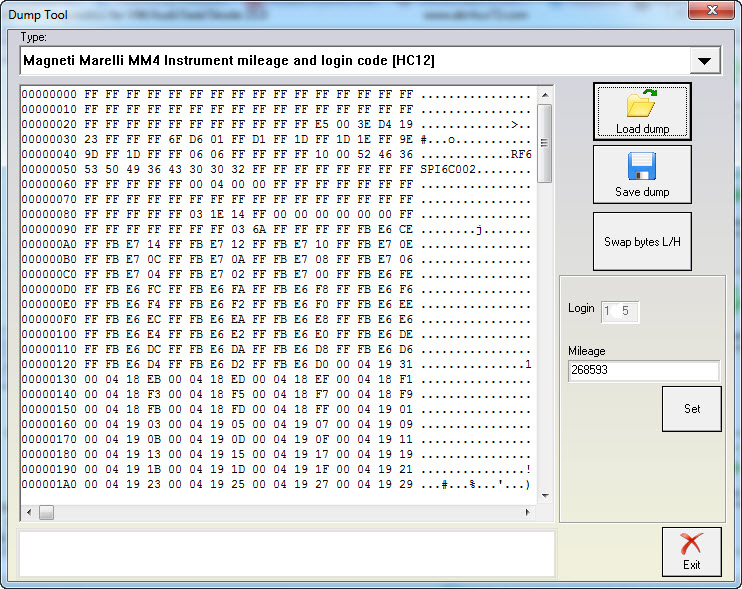This screenshot has width=742, height=589.
Task: Click the Mileage input field showing 268593
Action: click(x=644, y=370)
